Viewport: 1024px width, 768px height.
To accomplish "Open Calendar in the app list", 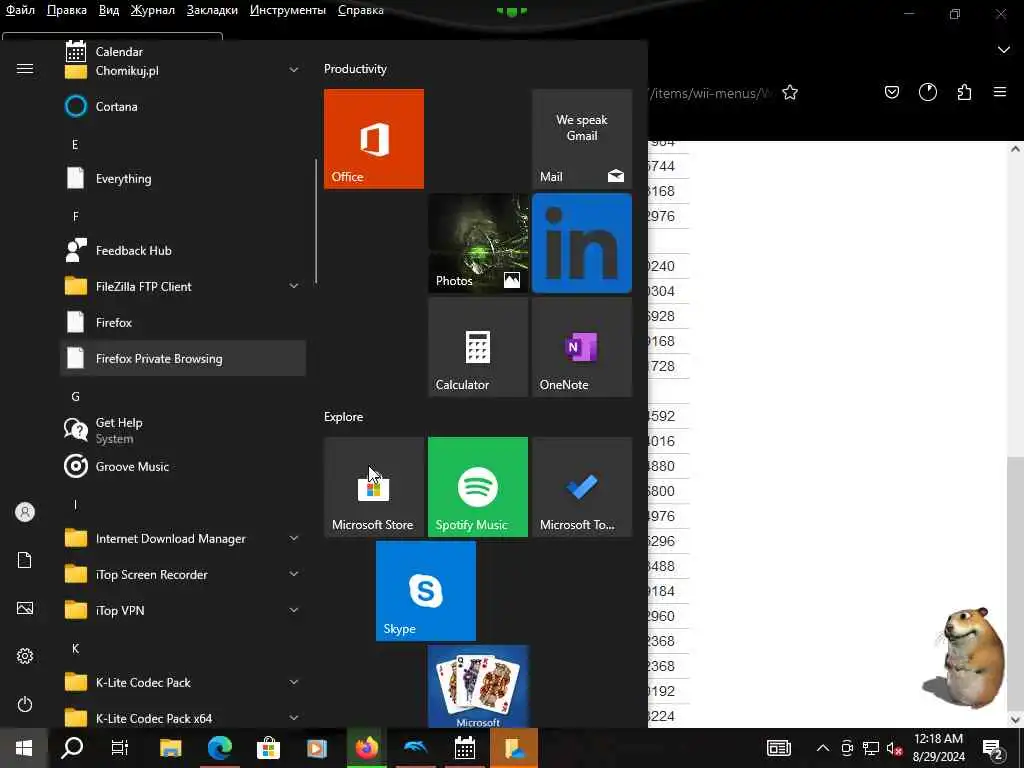I will pos(183,51).
